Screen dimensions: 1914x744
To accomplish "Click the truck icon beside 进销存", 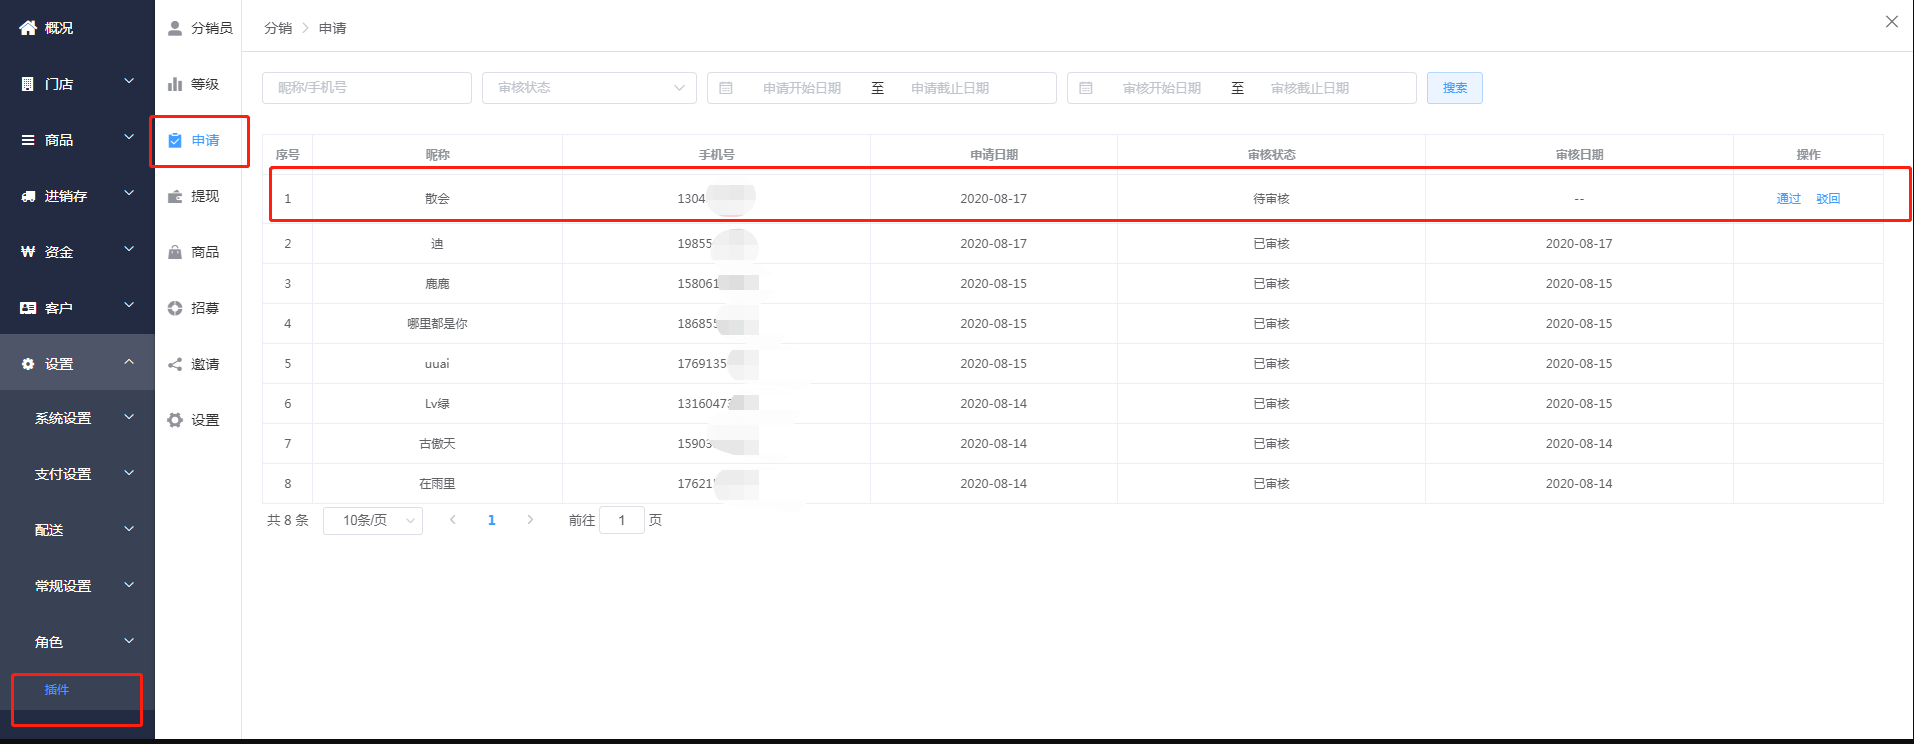I will 28,196.
